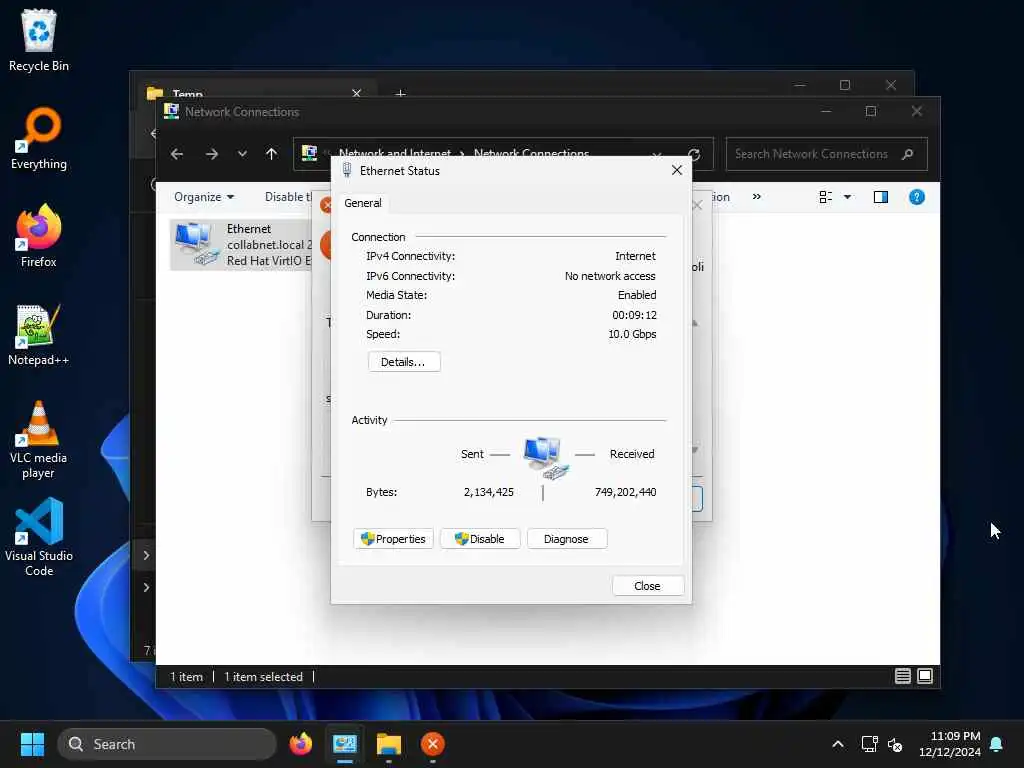Viewport: 1024px width, 768px height.
Task: Run Diagnose on Ethernet connection
Action: point(567,539)
